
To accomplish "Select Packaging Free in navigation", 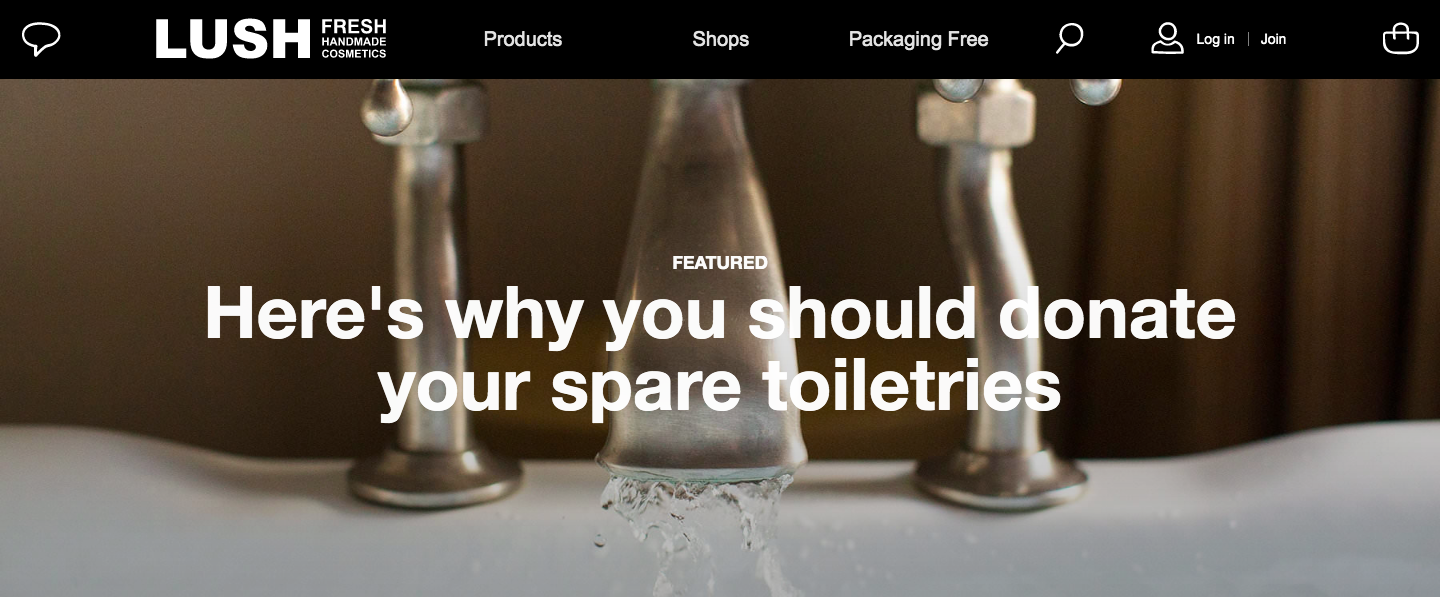I will 918,39.
